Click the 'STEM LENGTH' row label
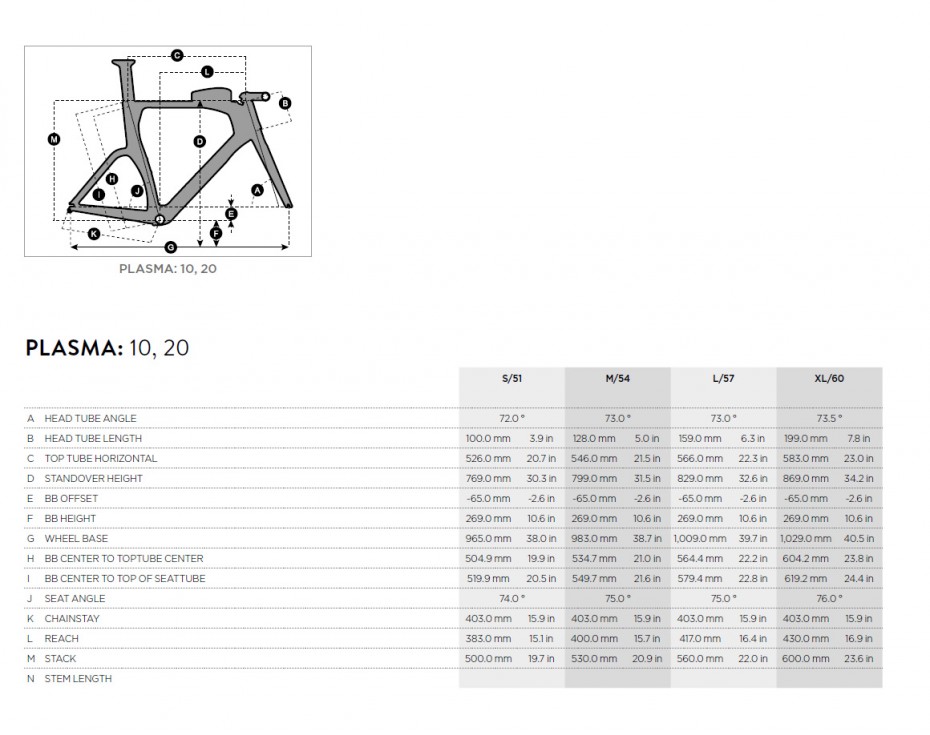The width and height of the screenshot is (930, 735). pos(78,679)
